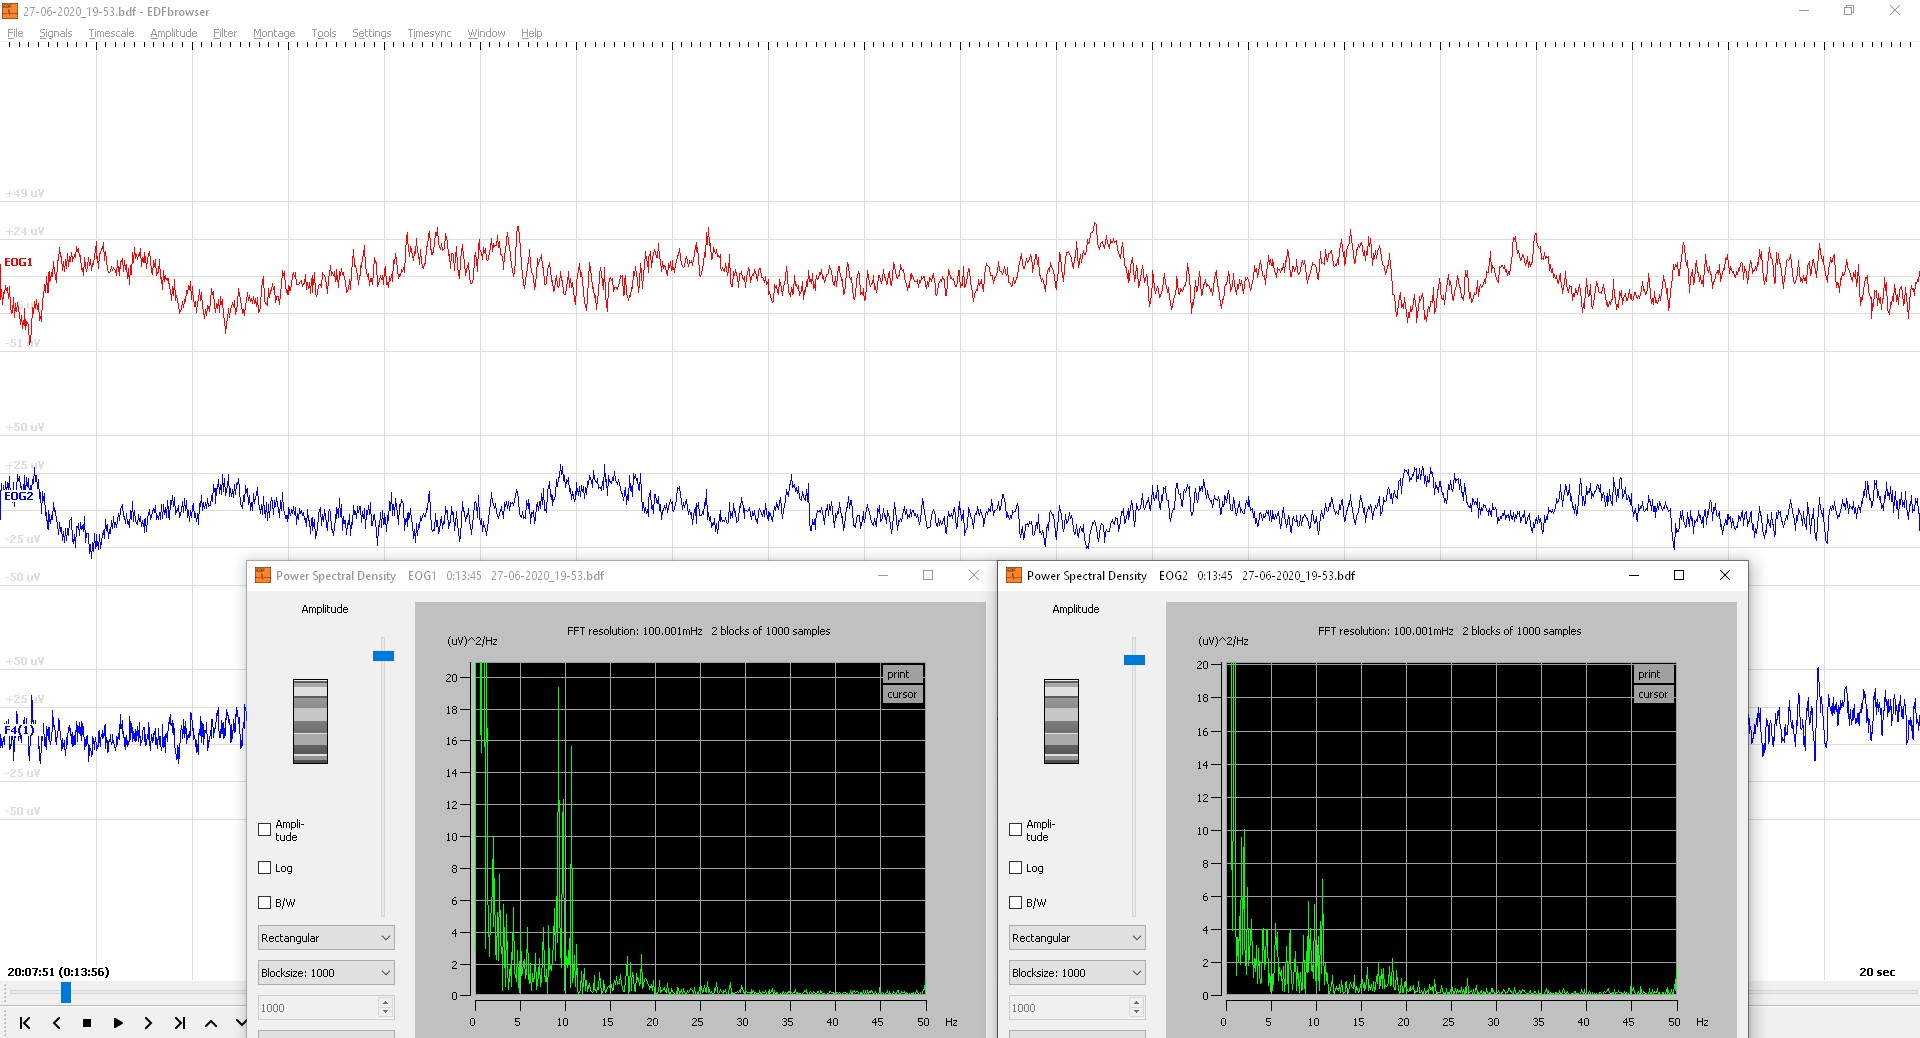Start playback with the play button
The width and height of the screenshot is (1920, 1038).
click(x=118, y=1023)
